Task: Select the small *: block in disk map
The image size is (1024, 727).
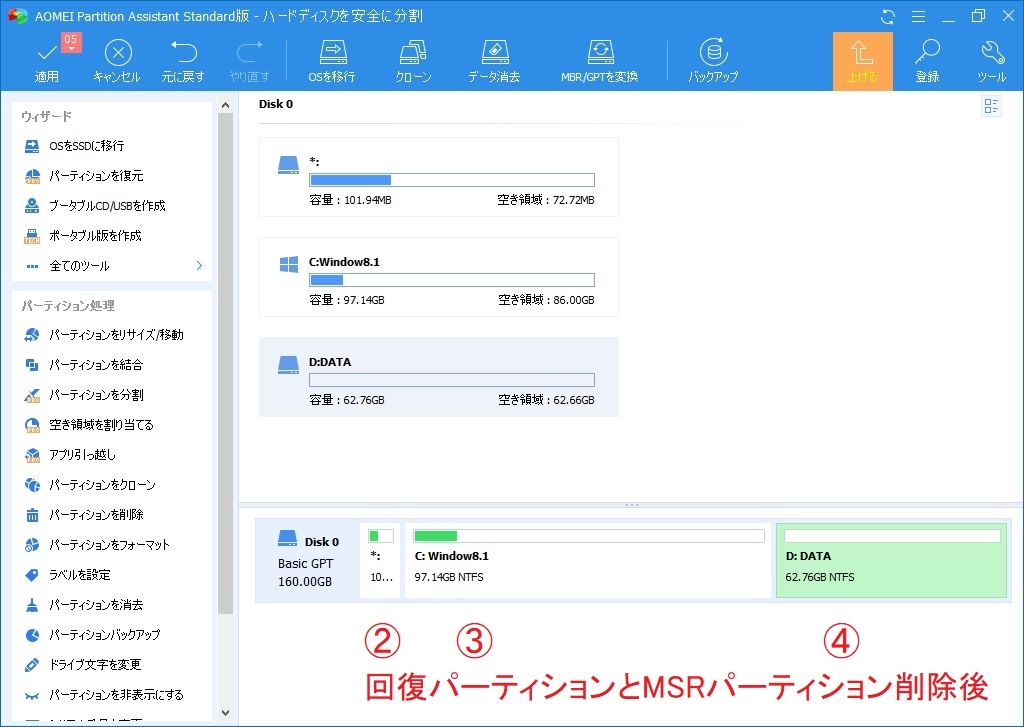Action: [x=380, y=560]
